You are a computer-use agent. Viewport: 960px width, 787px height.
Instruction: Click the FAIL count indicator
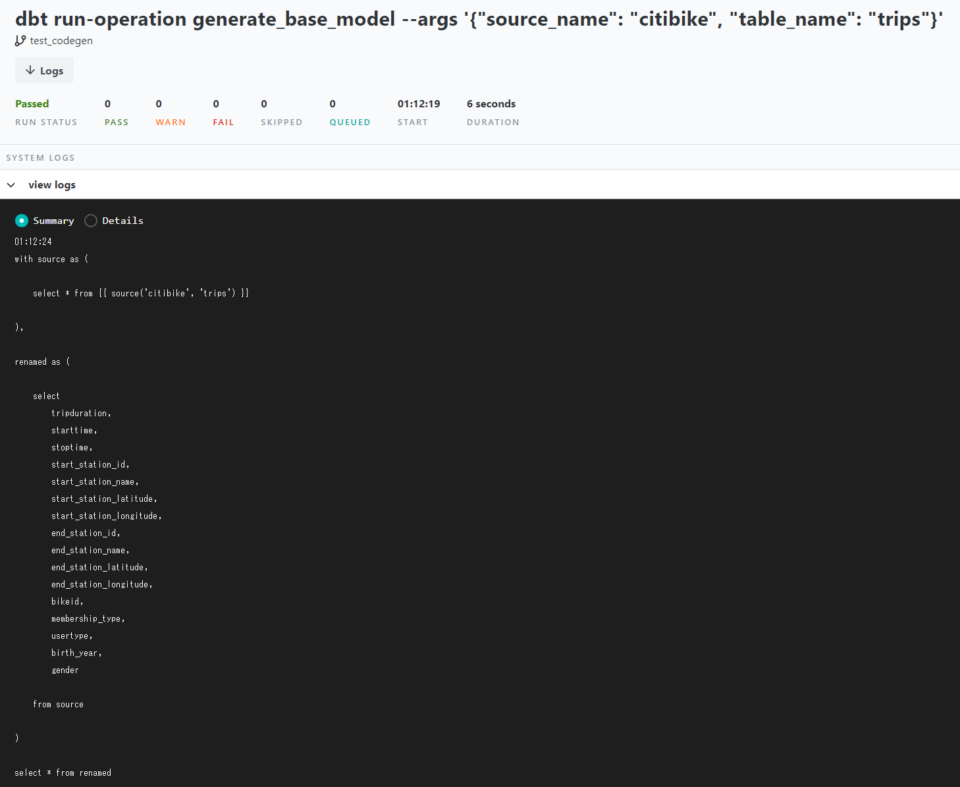click(223, 112)
